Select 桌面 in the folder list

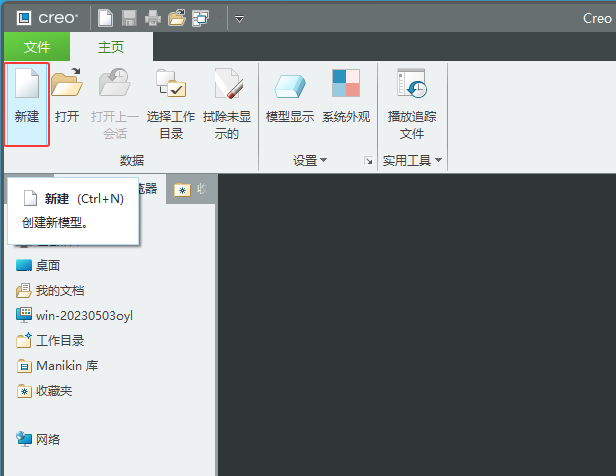[x=38, y=265]
